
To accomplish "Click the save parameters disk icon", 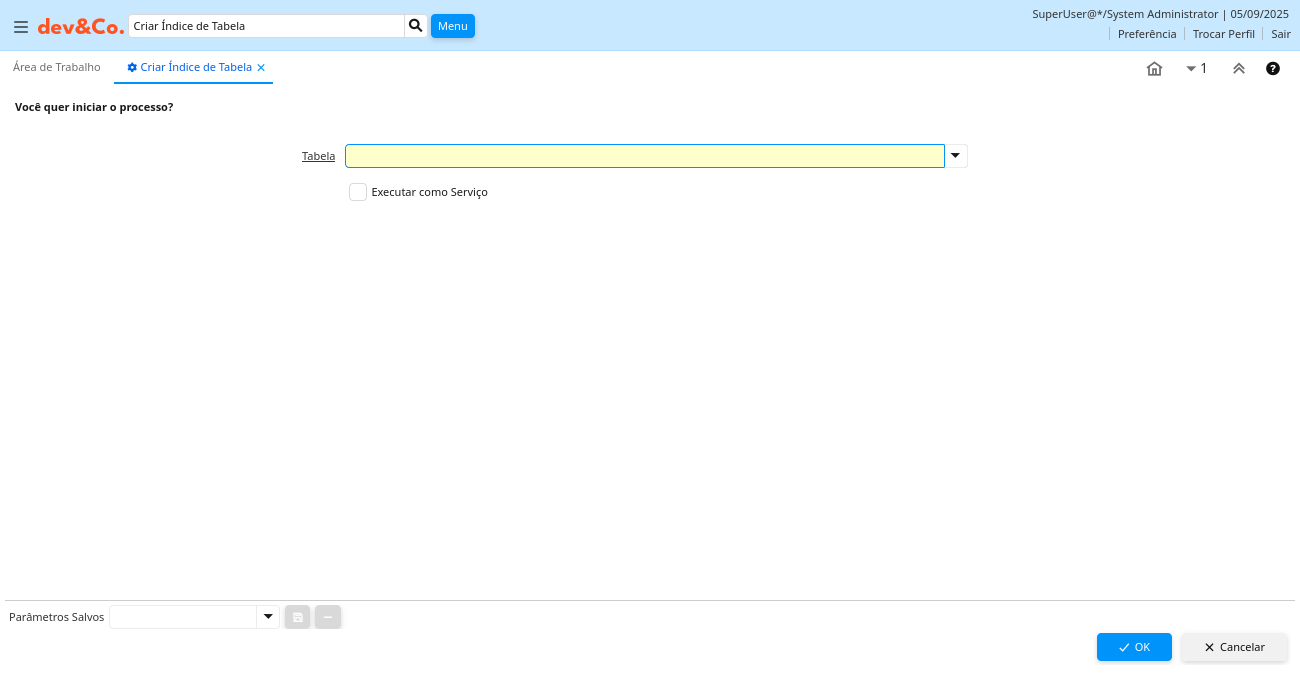I will (x=298, y=617).
